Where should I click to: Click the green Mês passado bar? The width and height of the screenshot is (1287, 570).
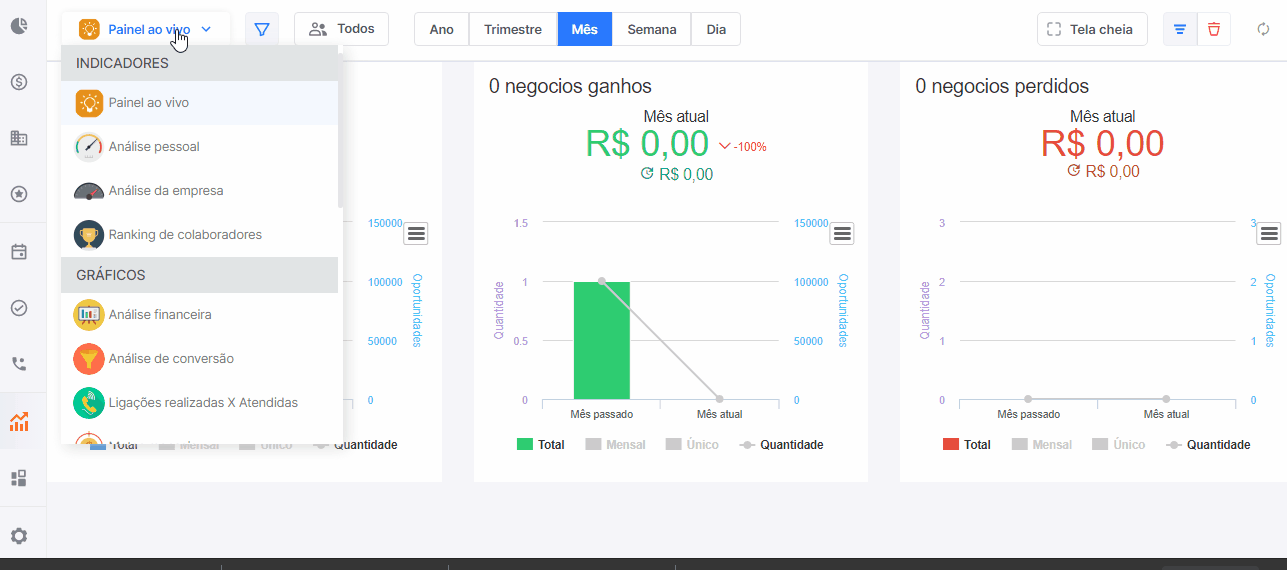(602, 341)
